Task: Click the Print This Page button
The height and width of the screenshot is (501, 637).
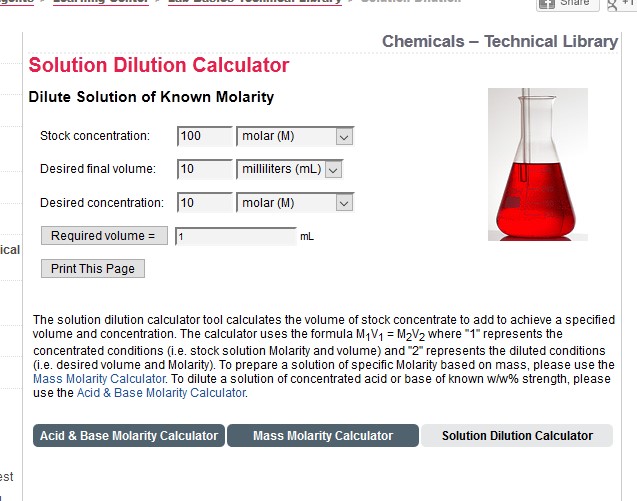Action: [x=93, y=269]
